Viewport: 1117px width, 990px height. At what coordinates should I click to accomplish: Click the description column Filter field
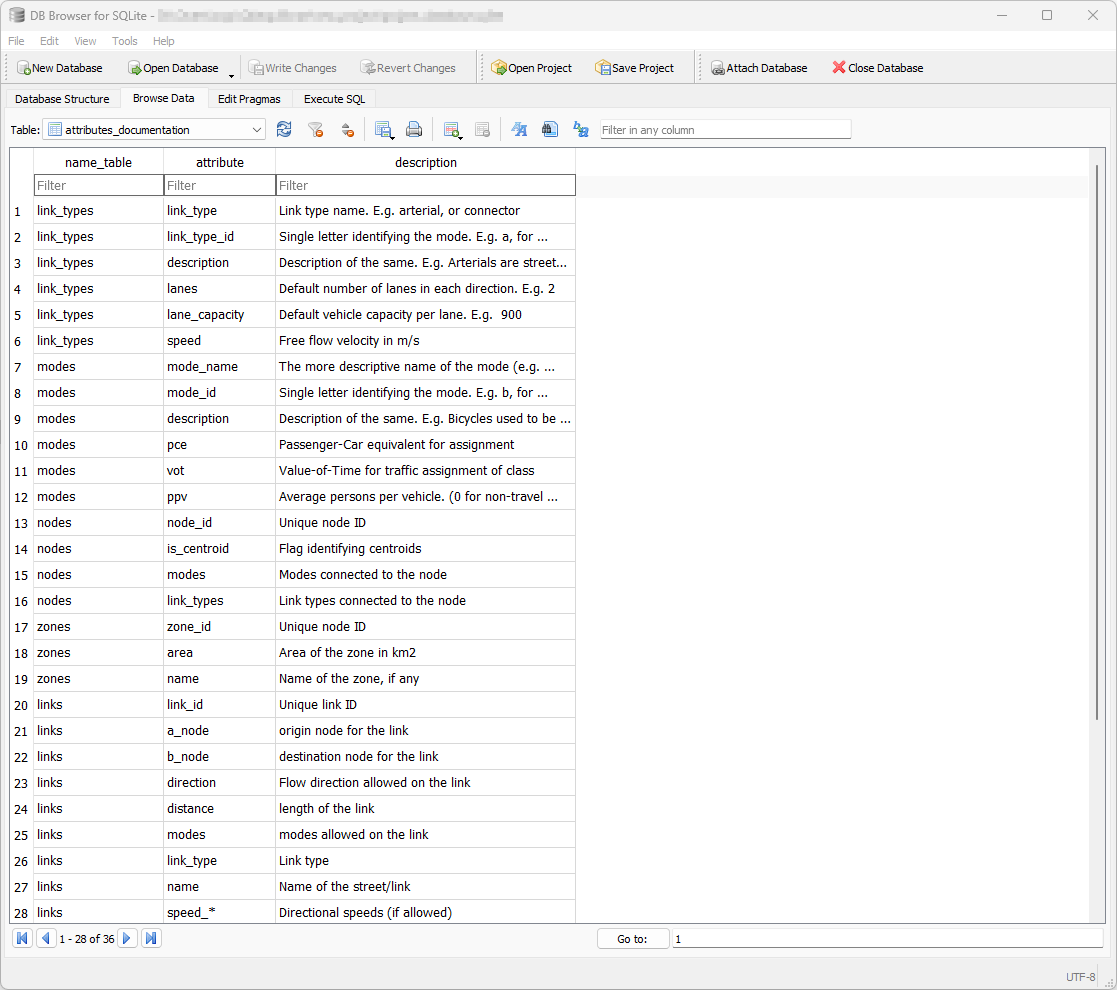point(425,185)
